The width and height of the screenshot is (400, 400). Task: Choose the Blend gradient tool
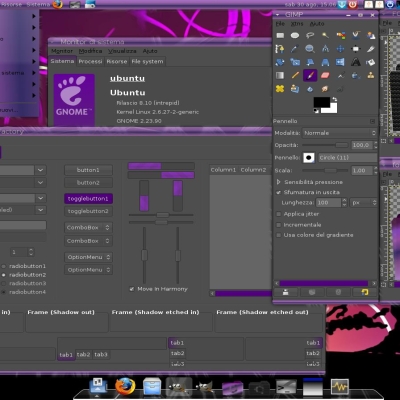(280, 76)
